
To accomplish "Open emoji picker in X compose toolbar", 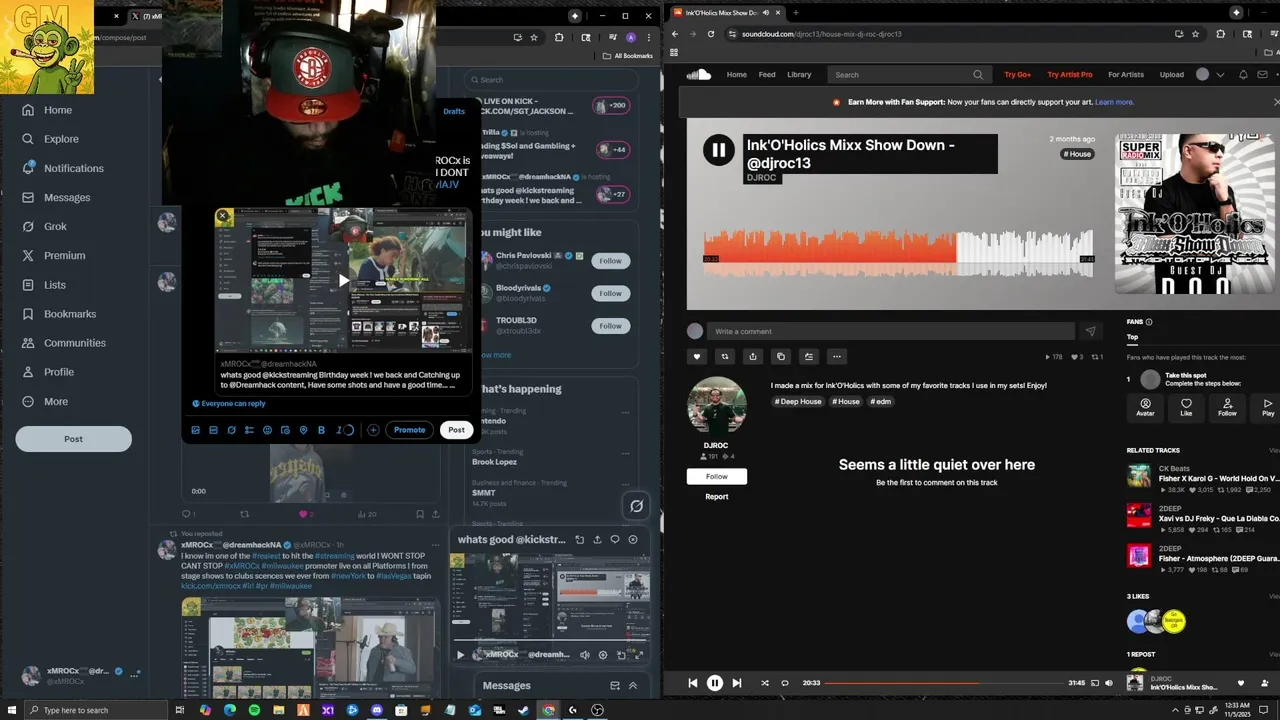I will pyautogui.click(x=267, y=430).
